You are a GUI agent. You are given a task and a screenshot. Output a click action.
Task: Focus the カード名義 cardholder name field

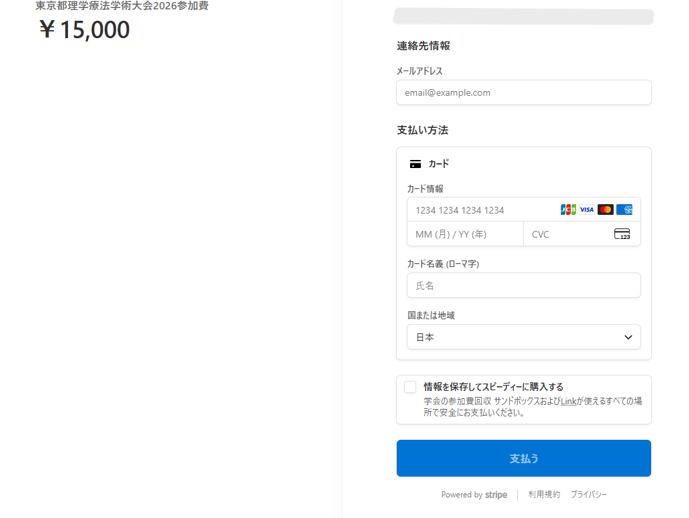[x=523, y=286]
